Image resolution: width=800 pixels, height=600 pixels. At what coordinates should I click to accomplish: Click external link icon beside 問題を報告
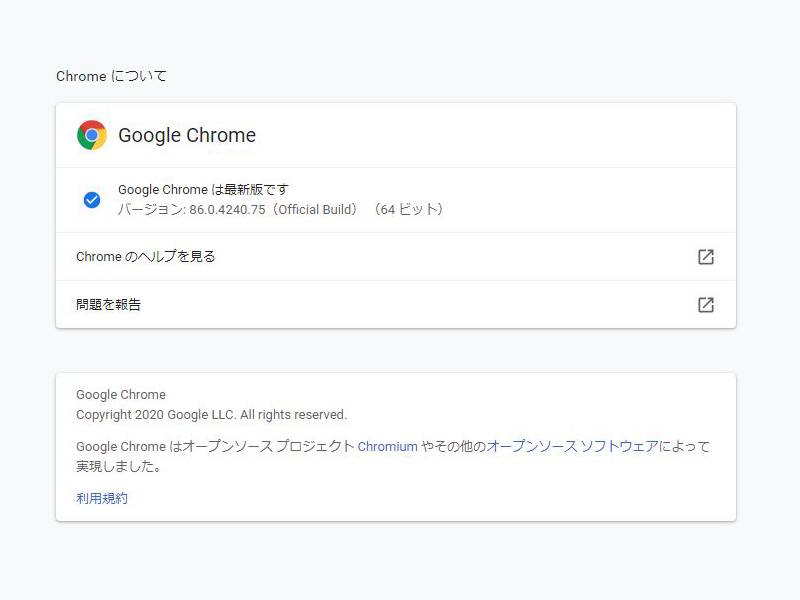706,305
